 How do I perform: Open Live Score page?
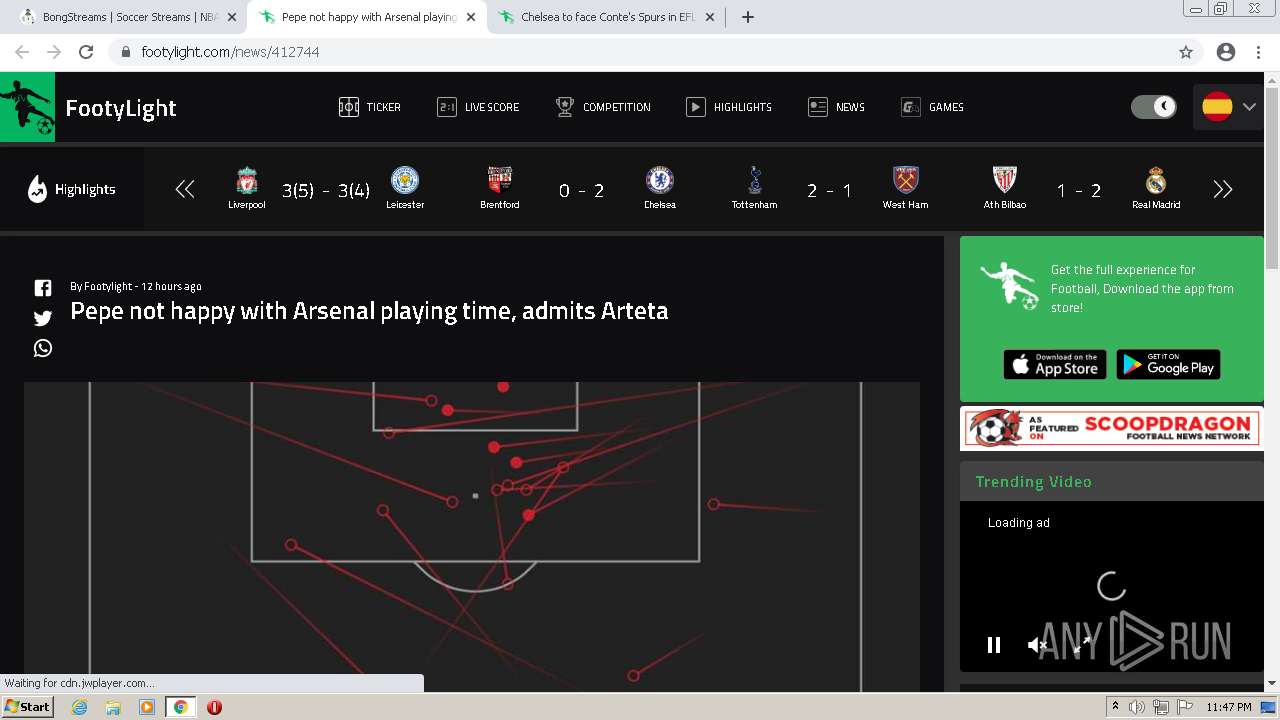pos(478,107)
